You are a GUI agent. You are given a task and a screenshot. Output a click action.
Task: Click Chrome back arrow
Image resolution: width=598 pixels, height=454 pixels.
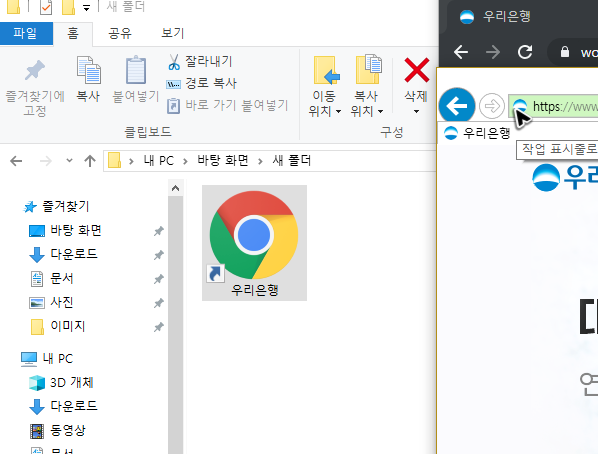coord(461,52)
